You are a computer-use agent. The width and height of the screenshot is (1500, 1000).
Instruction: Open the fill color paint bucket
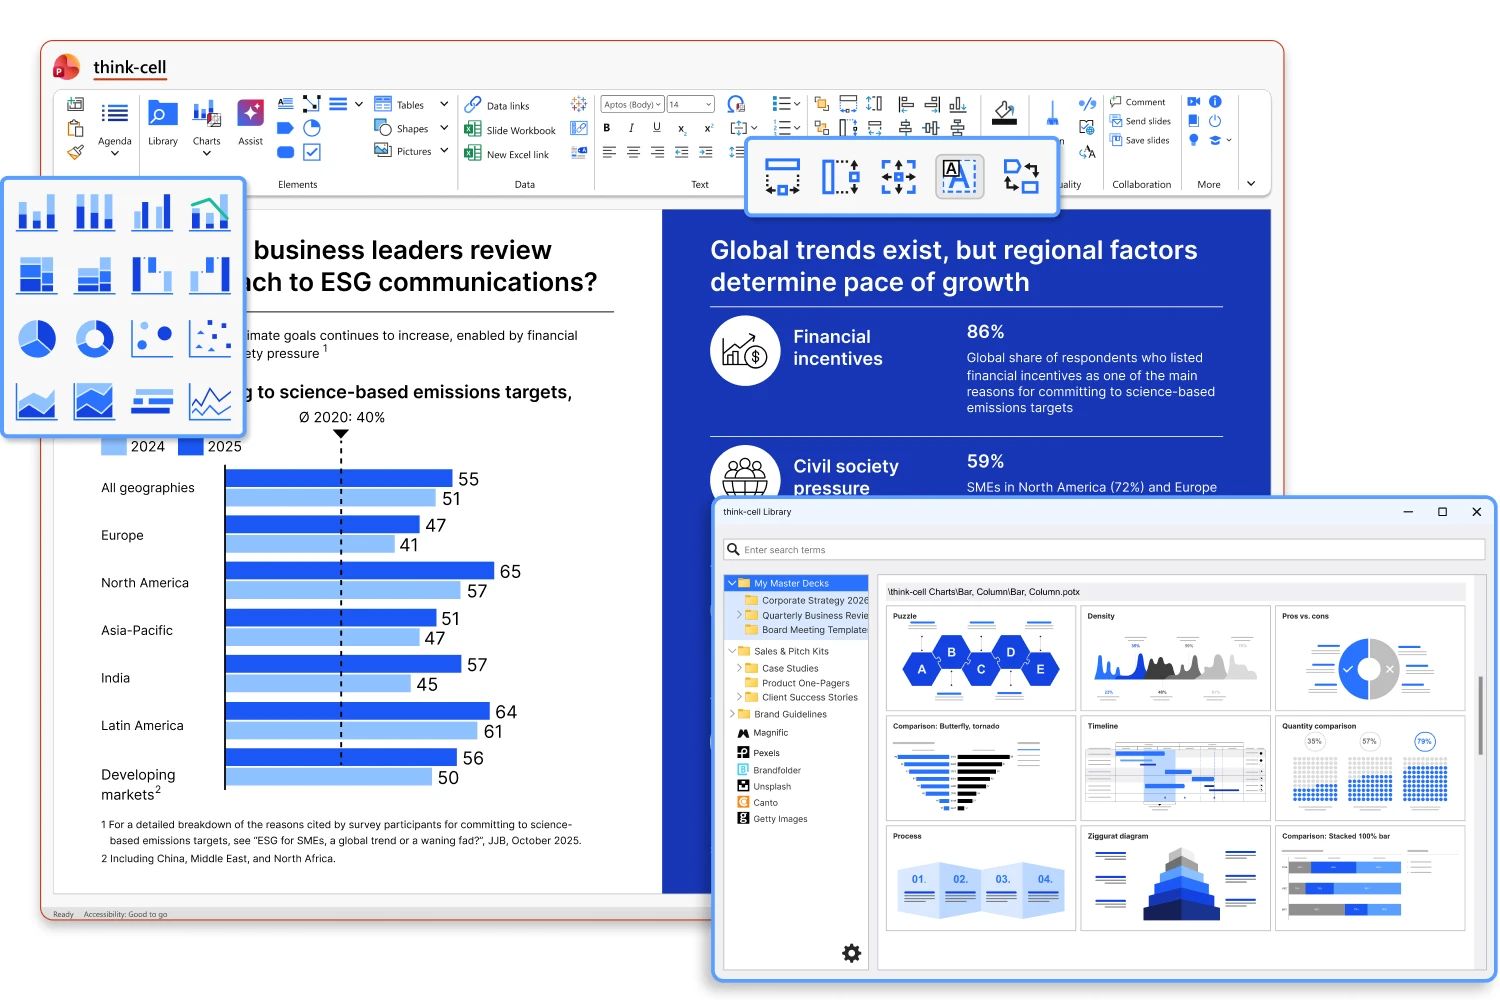coord(1005,113)
